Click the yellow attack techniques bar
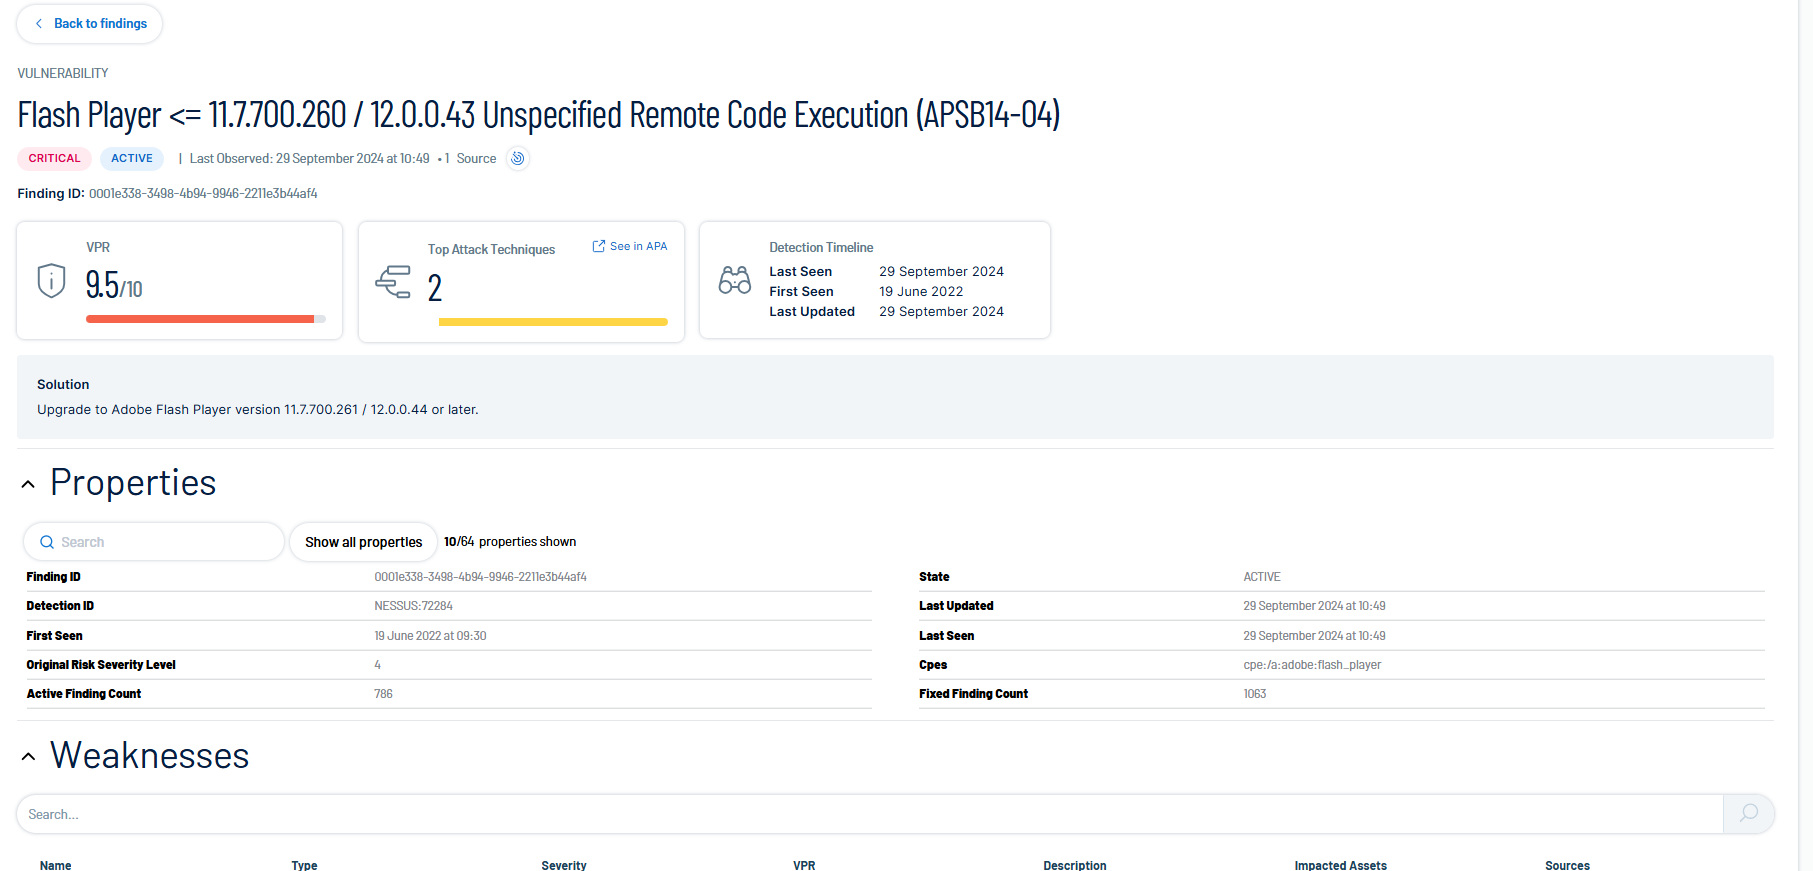Image resolution: width=1813 pixels, height=871 pixels. 552,322
